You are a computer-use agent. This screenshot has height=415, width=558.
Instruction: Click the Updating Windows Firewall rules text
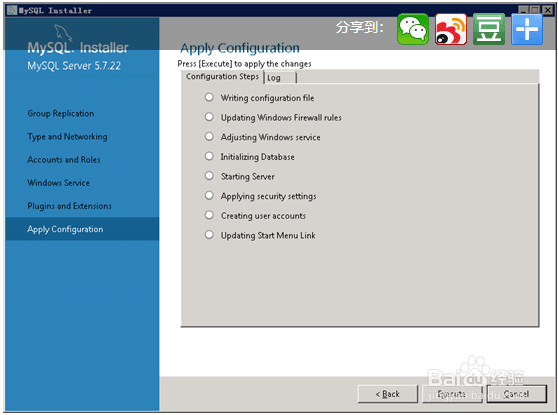pyautogui.click(x=281, y=117)
